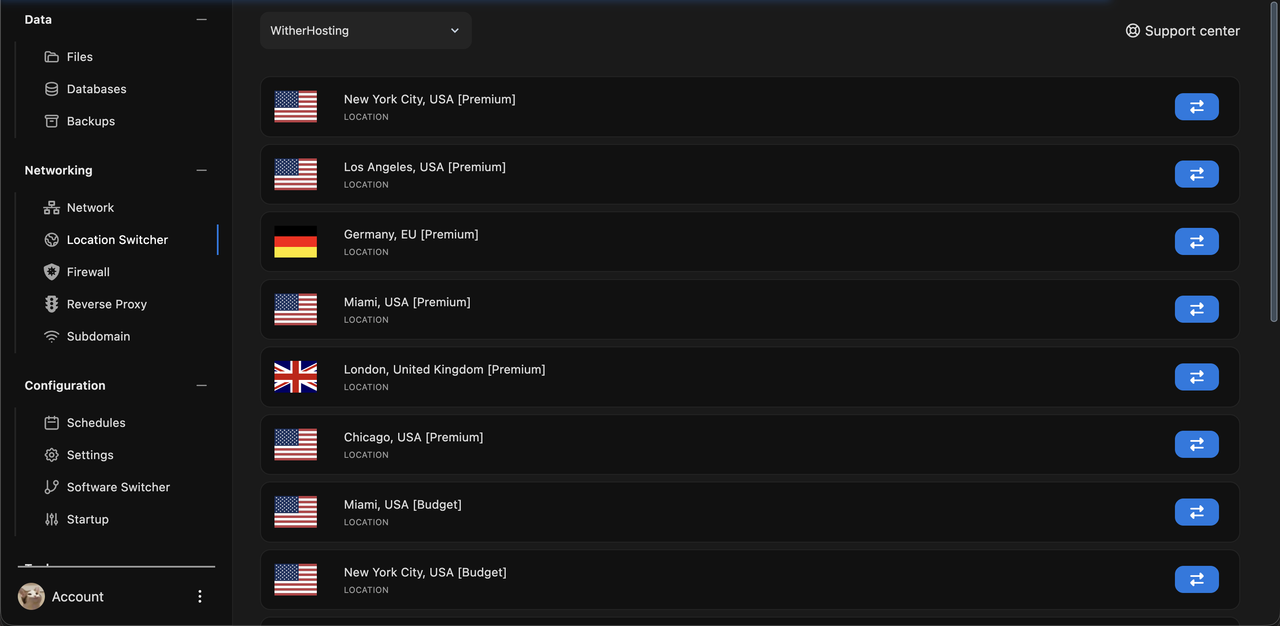Switch to Chicago USA Premium location
The image size is (1280, 626).
coord(1197,444)
